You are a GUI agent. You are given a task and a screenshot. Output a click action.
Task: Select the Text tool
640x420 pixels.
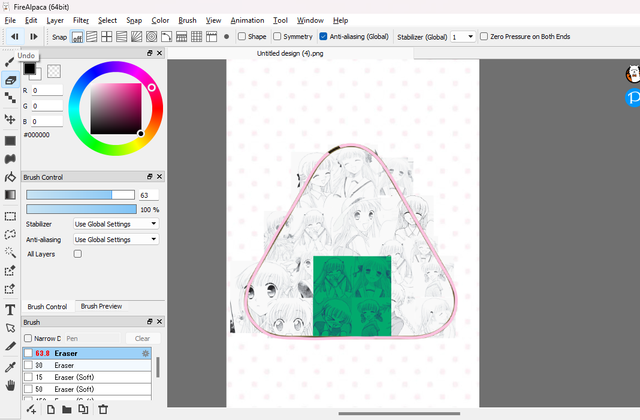pyautogui.click(x=10, y=310)
